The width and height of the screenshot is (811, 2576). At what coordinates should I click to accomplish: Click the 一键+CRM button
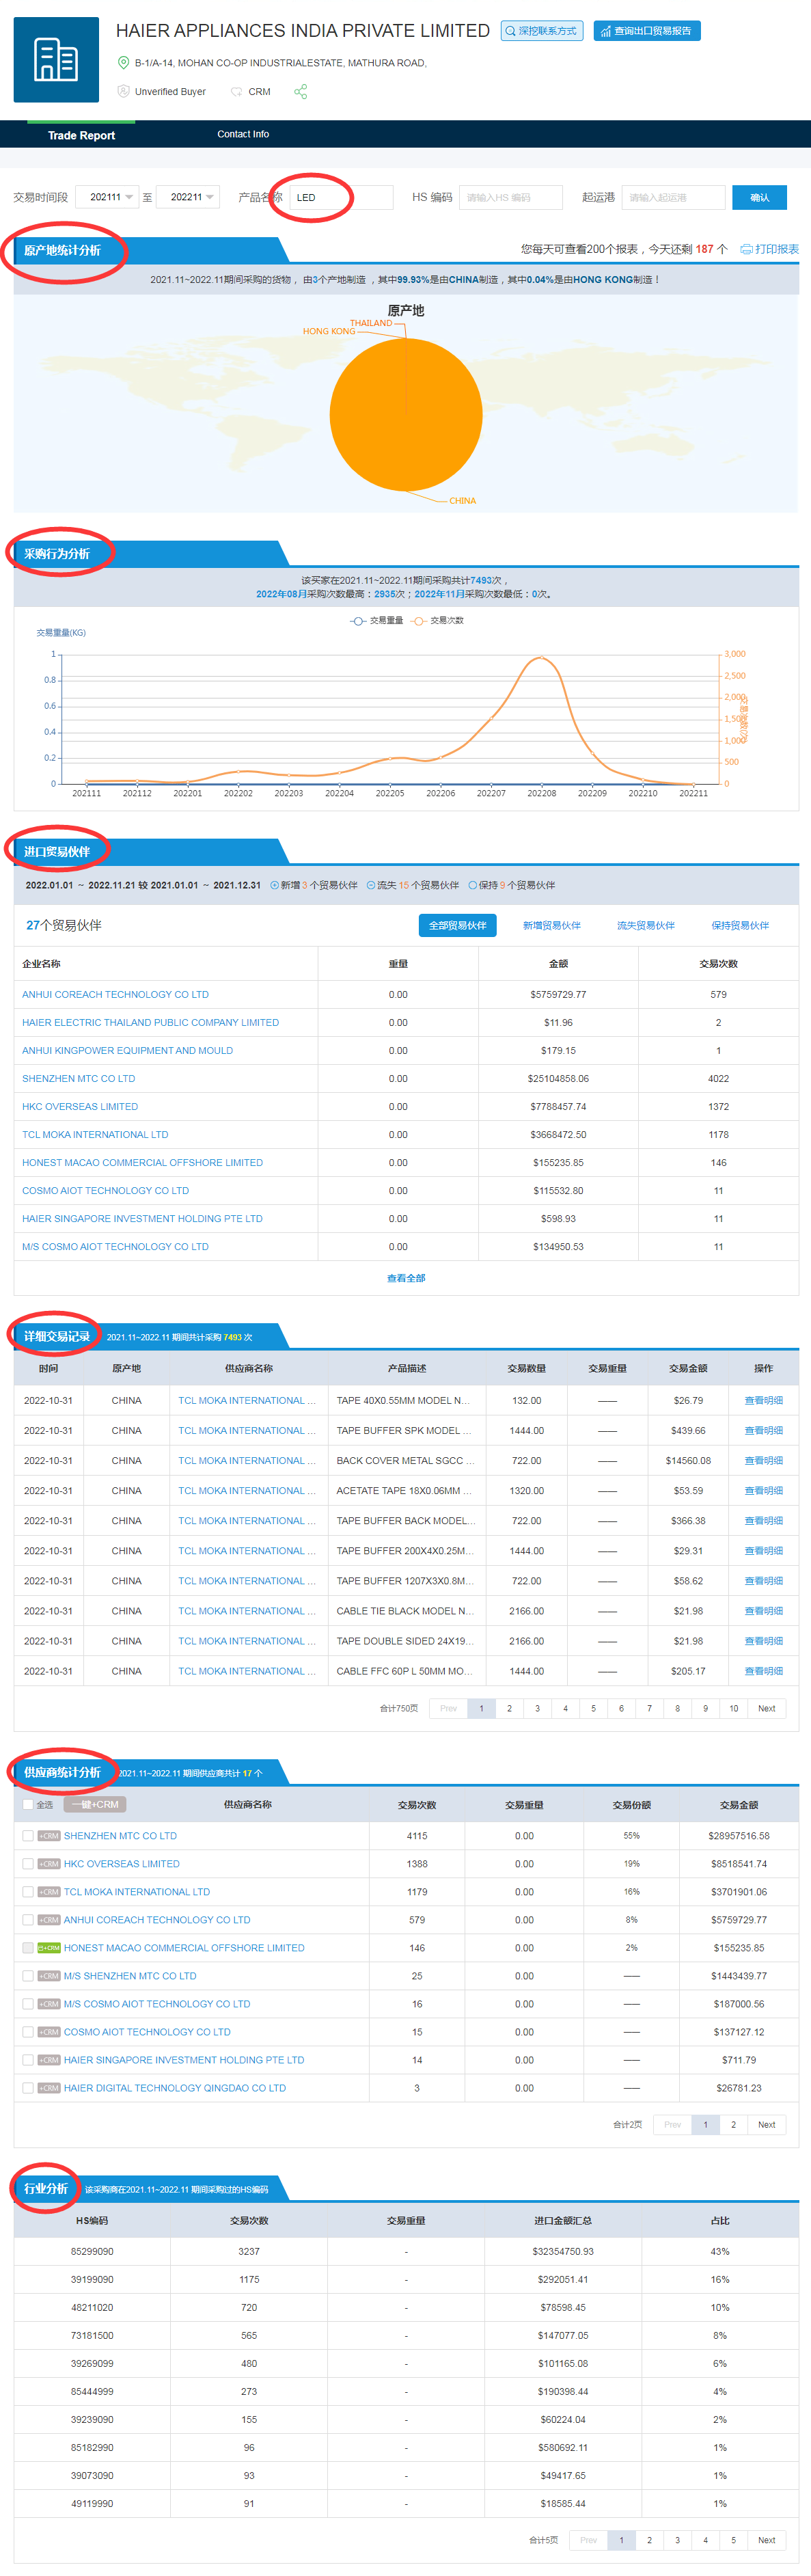[95, 1805]
